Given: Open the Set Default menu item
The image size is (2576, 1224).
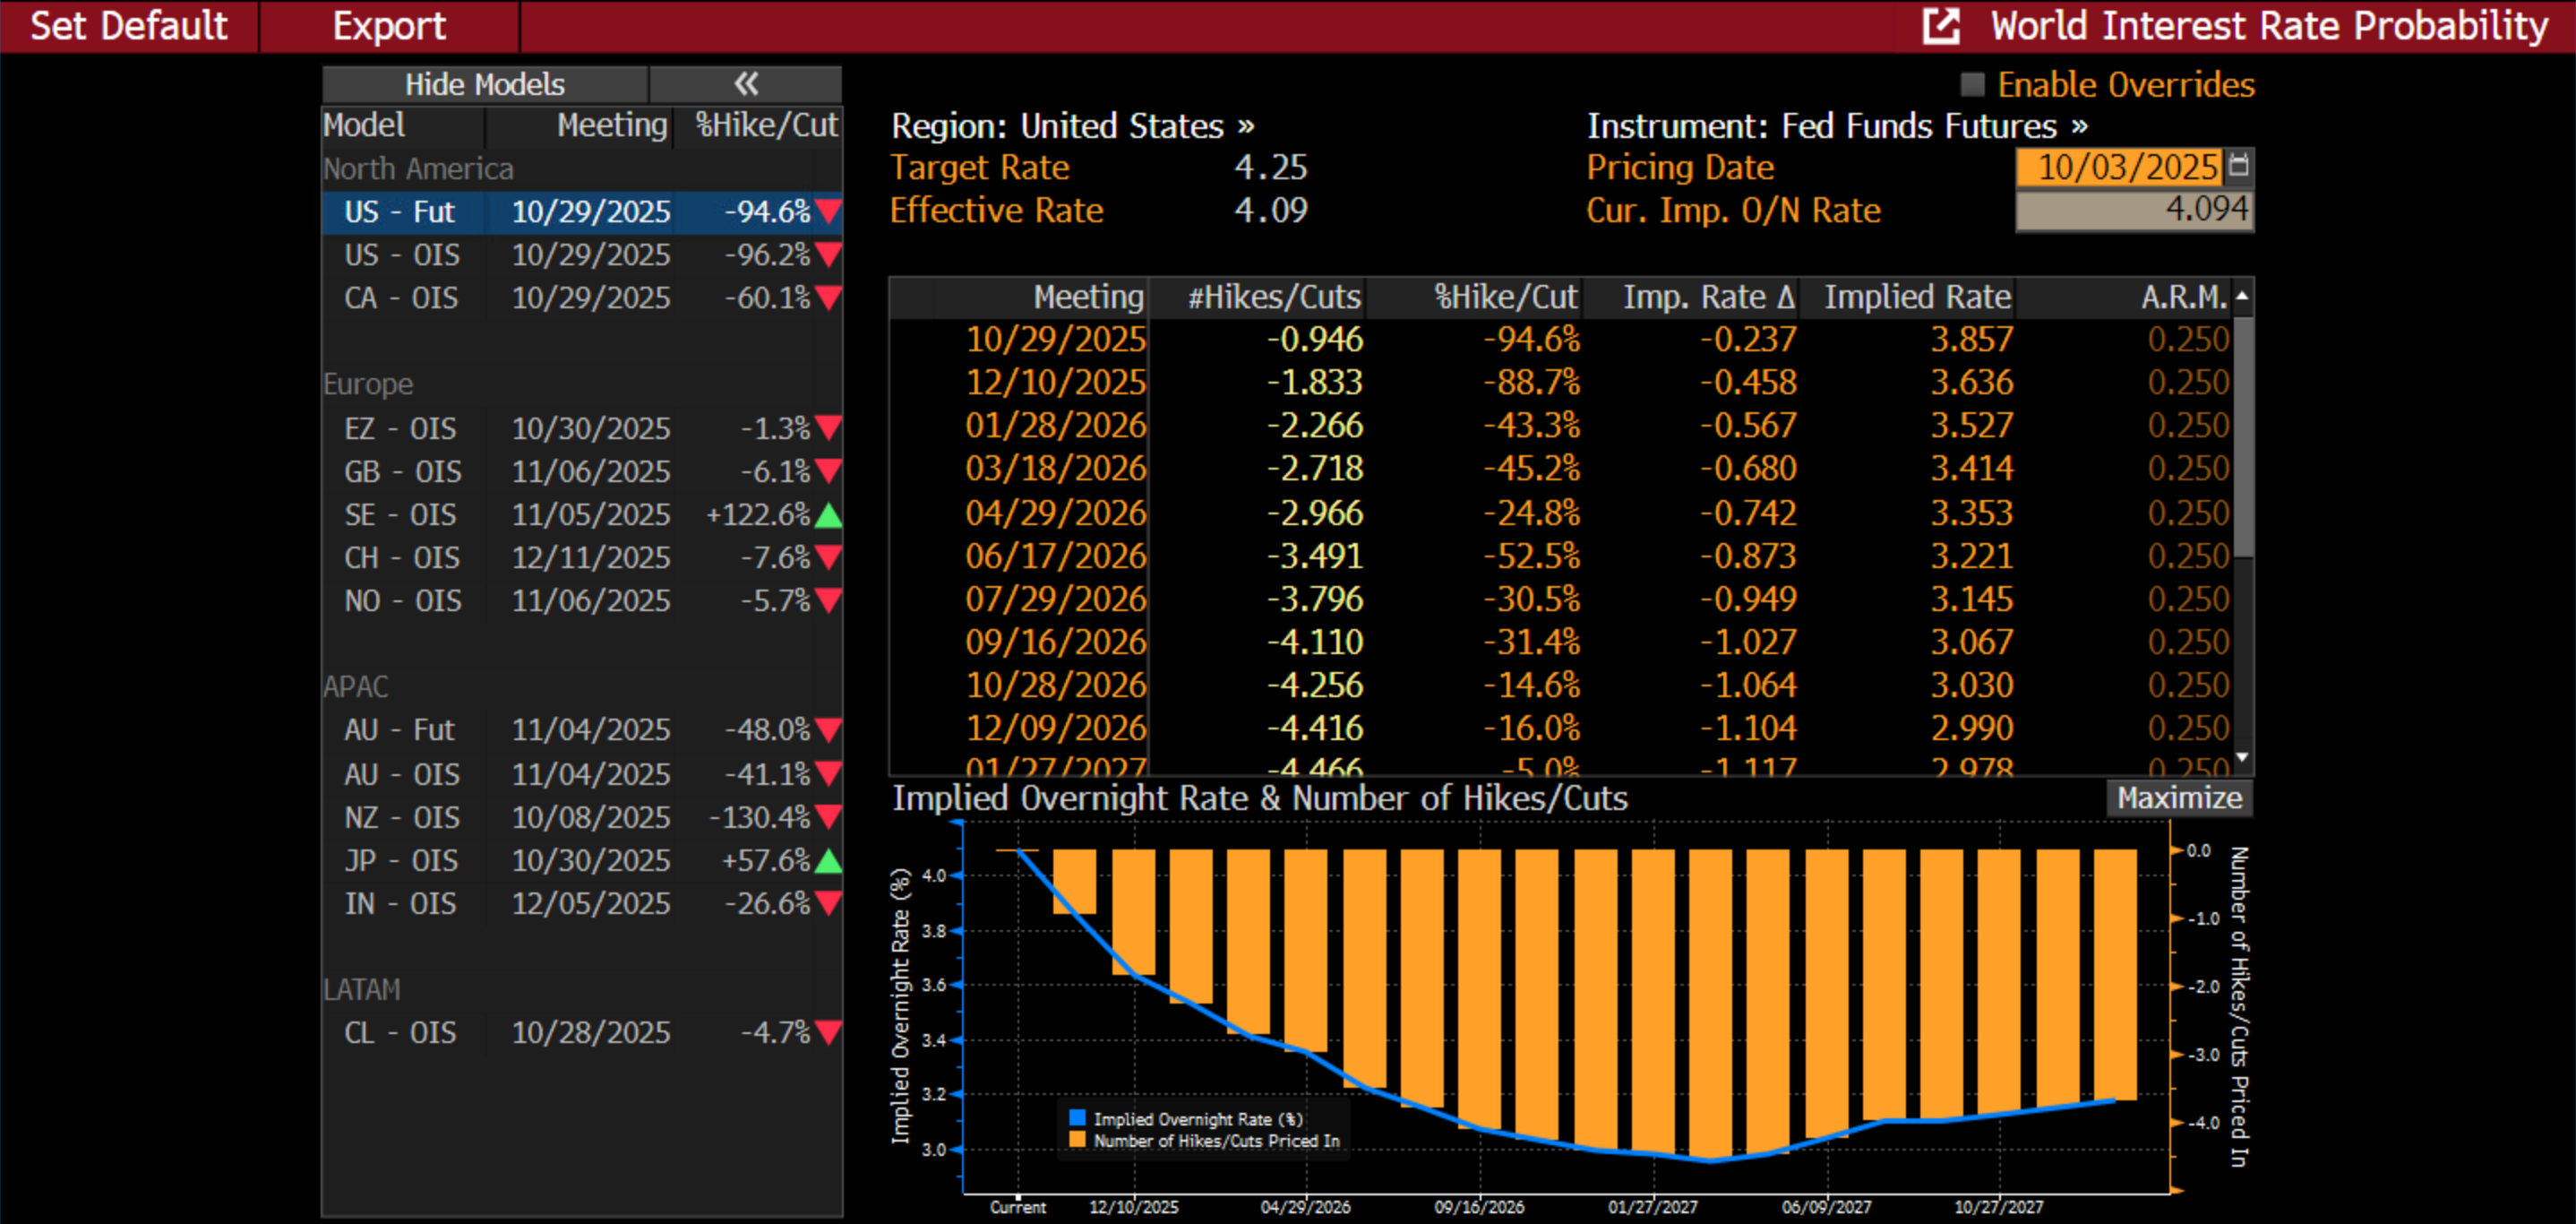Looking at the screenshot, I should [x=129, y=25].
